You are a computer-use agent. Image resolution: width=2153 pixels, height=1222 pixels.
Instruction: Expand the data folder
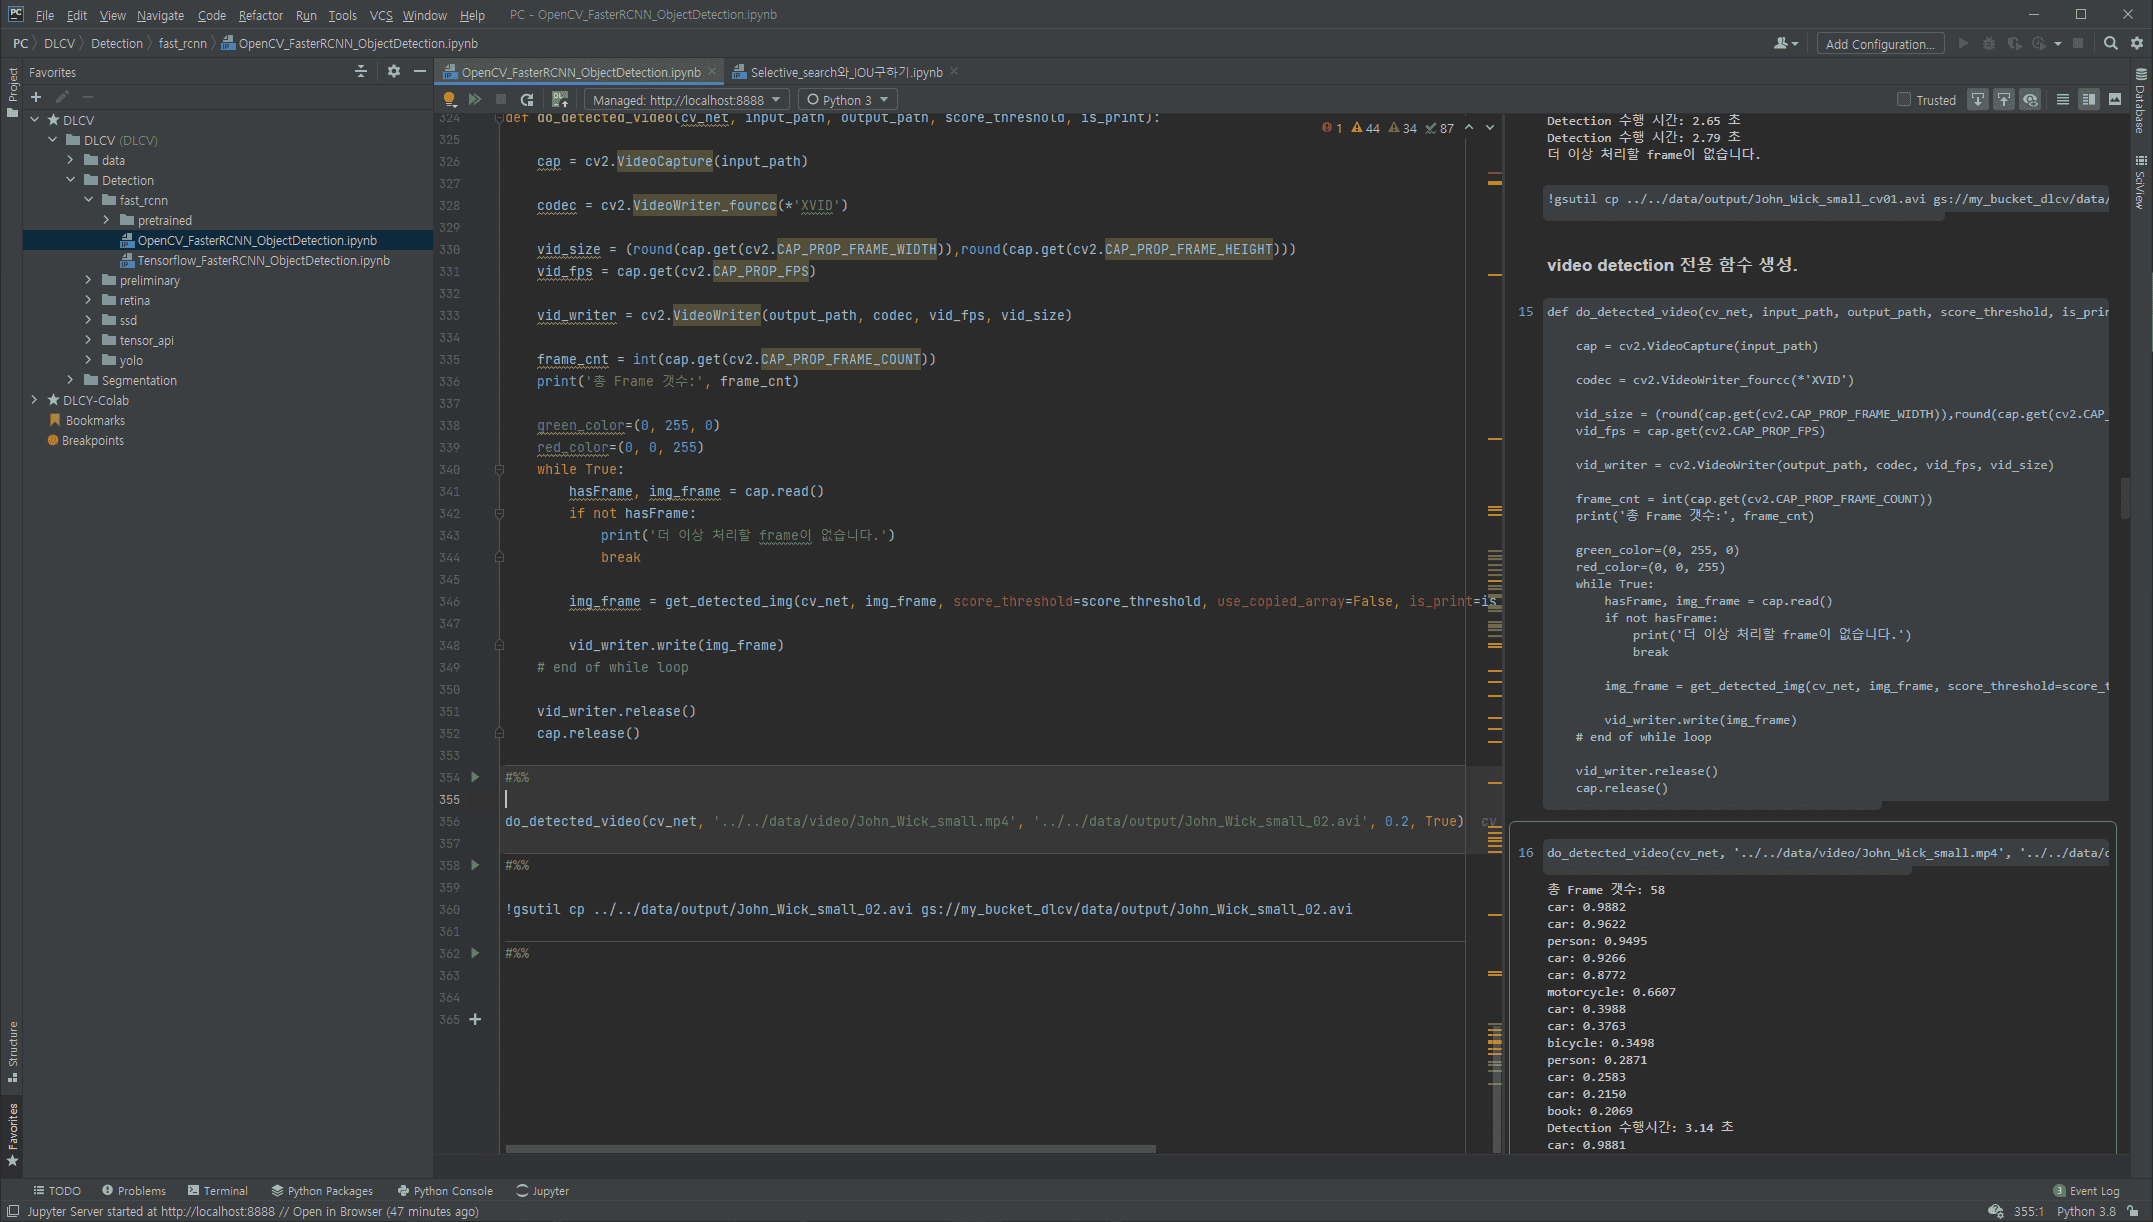point(71,160)
